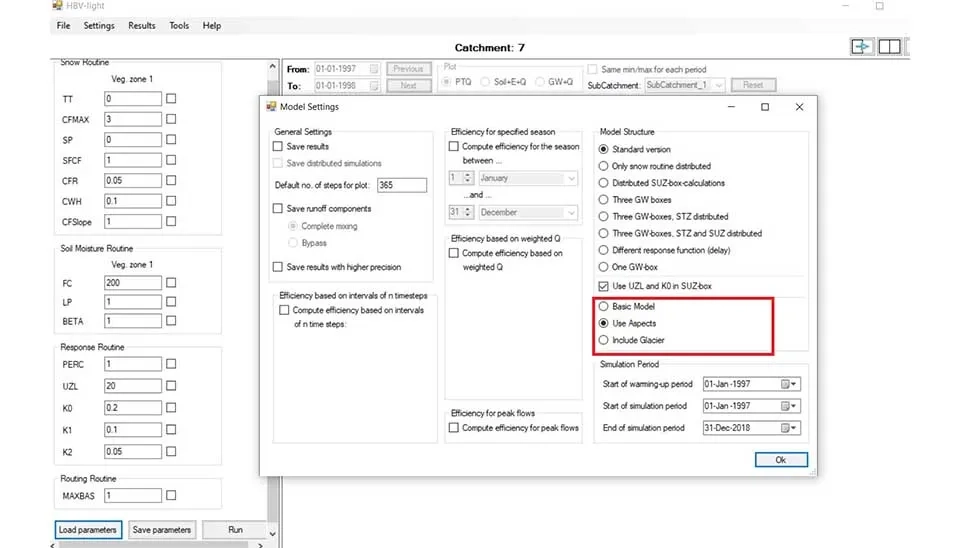Select the Three GW boxes model structure

click(603, 200)
